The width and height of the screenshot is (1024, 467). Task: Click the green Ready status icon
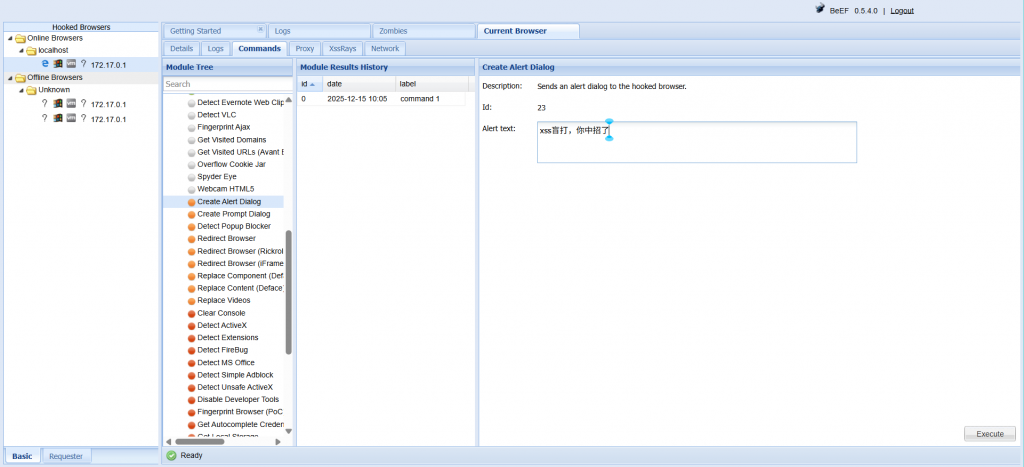(171, 455)
